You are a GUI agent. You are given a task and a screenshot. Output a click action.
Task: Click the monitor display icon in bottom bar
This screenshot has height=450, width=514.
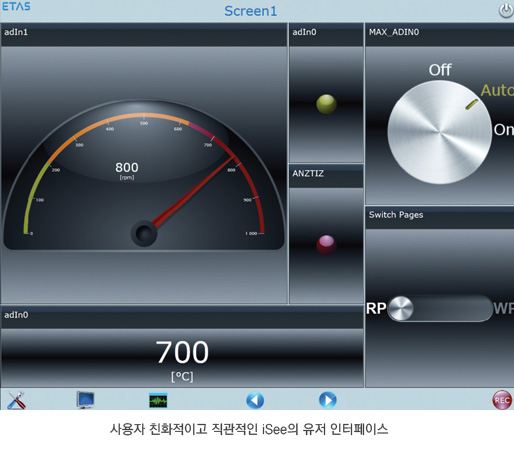pos(86,400)
